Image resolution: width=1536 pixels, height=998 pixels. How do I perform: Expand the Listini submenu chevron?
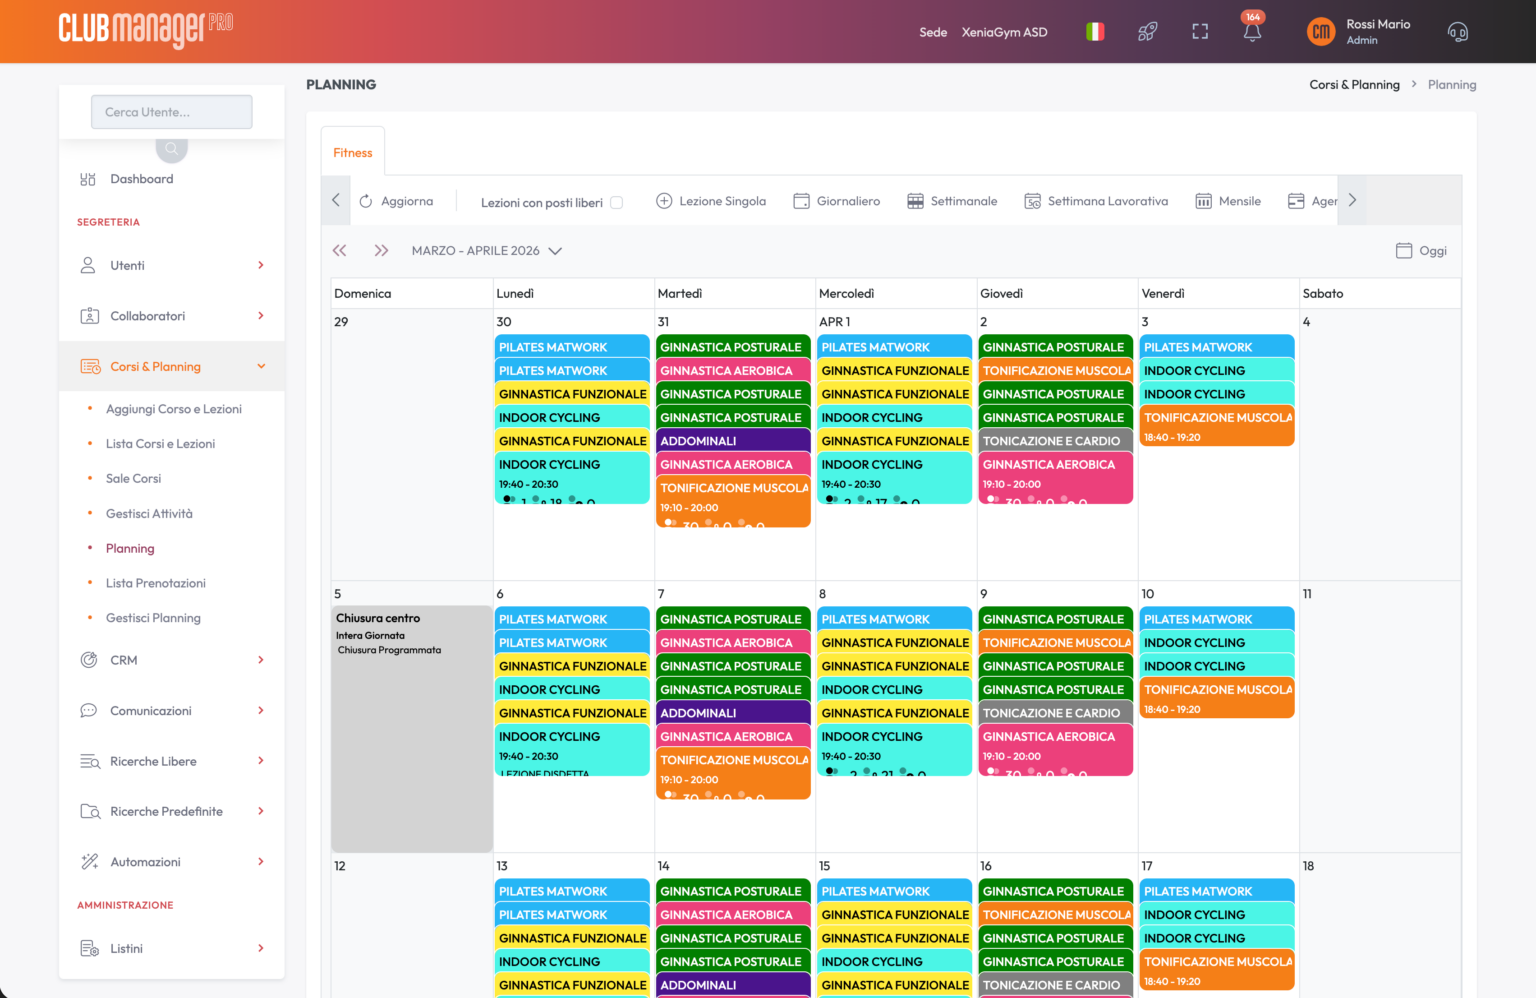[x=261, y=948]
